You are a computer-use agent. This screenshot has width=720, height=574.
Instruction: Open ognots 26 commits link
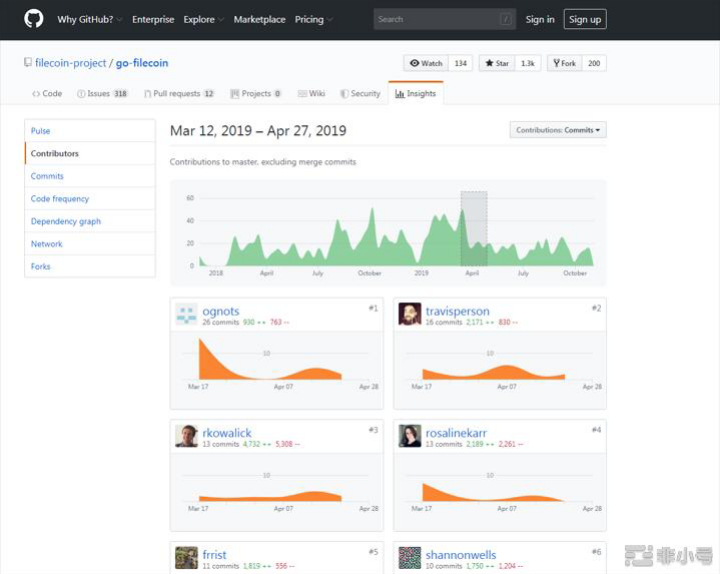coord(221,322)
